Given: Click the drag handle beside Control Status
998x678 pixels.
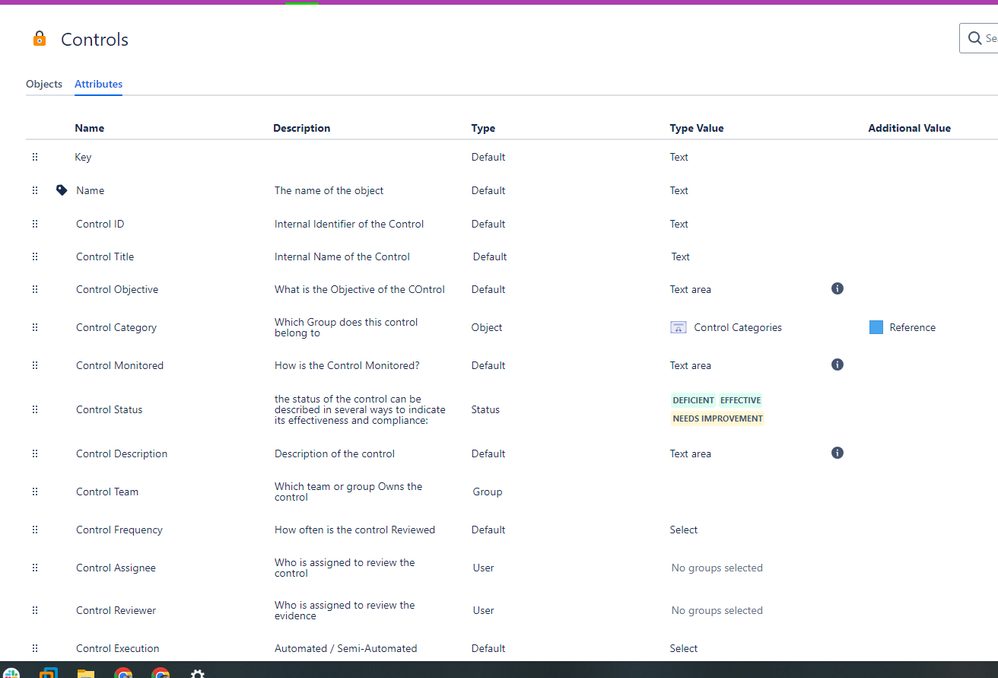Looking at the screenshot, I should (34, 409).
